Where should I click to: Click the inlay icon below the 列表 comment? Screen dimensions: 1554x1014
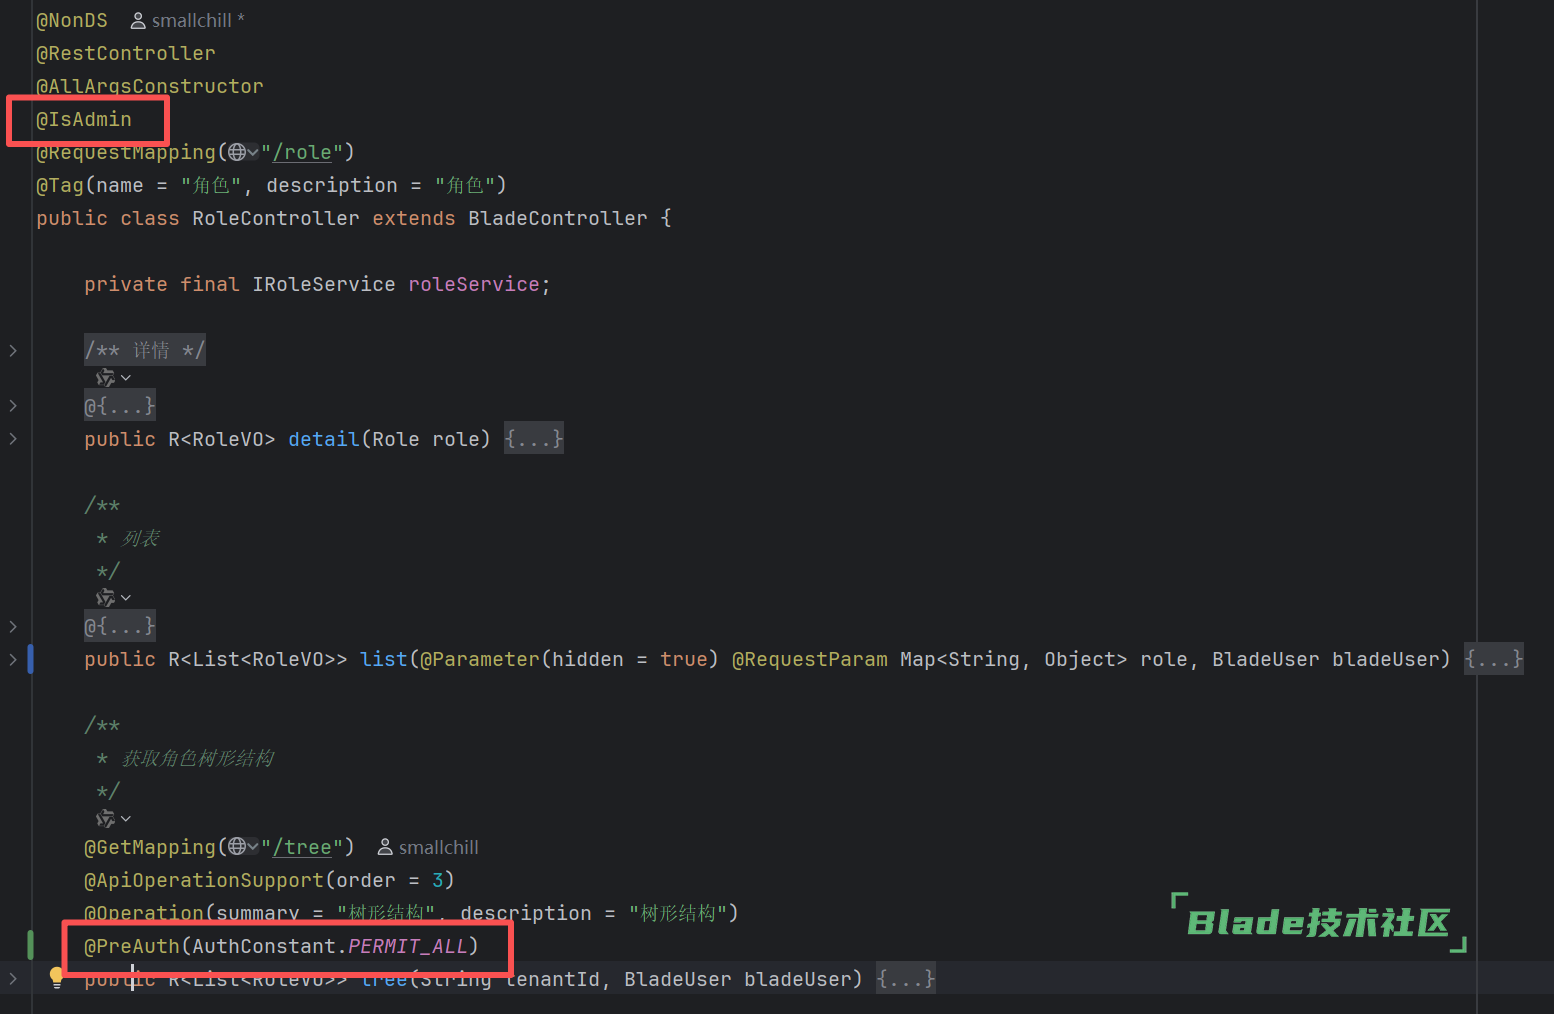tap(106, 598)
